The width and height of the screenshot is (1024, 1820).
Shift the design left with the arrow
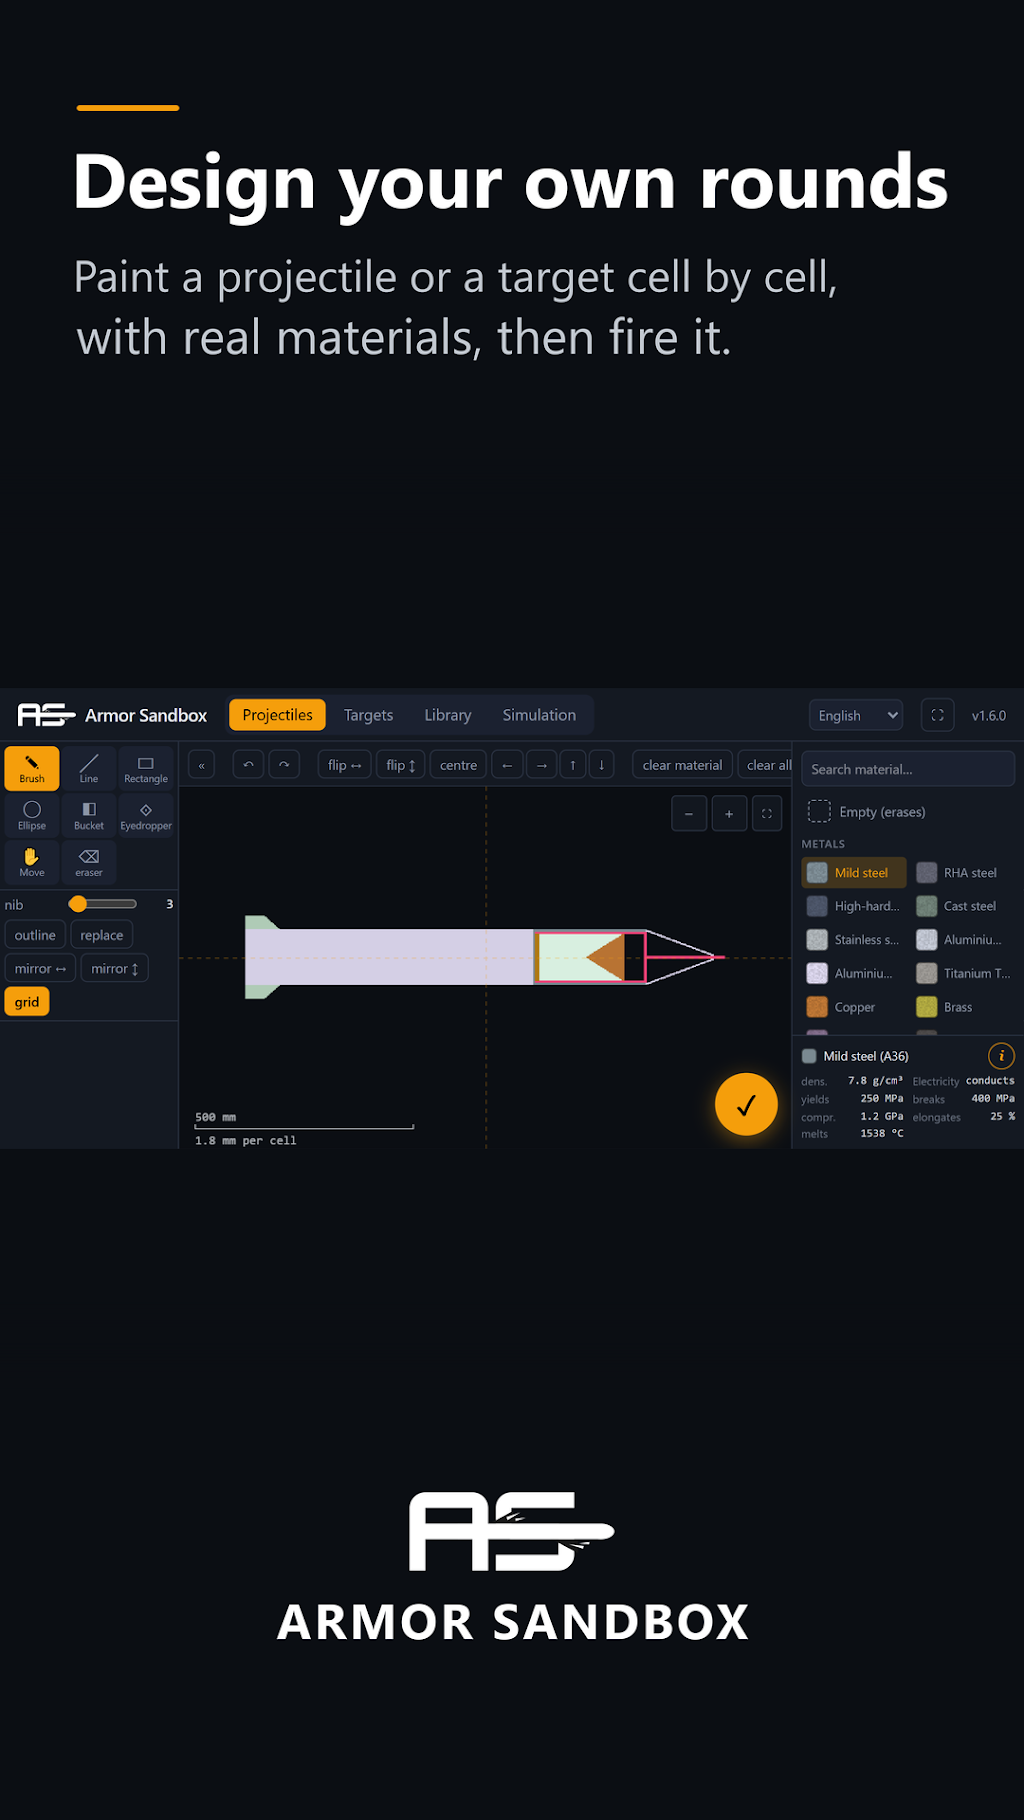point(507,765)
